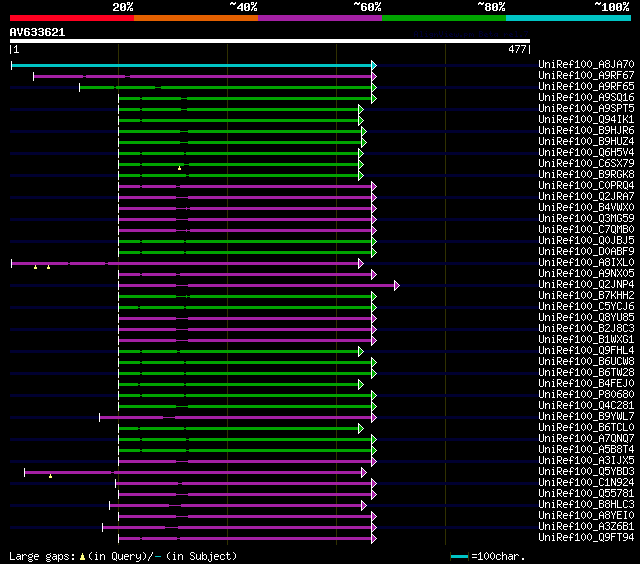This screenshot has width=640, height=564.
Task: Open the UniRef100_A3Z6B1 hit label
Action: coord(586,527)
